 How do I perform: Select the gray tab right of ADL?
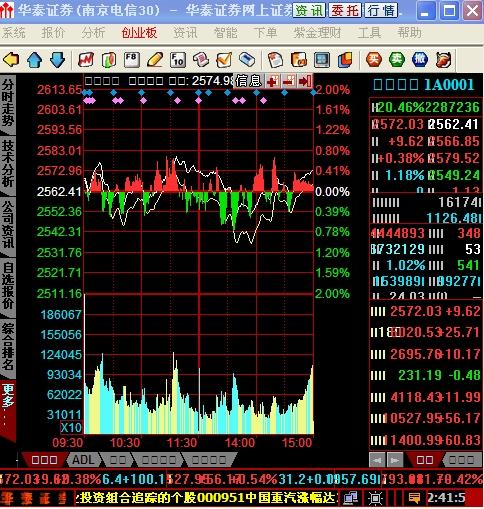click(118, 460)
